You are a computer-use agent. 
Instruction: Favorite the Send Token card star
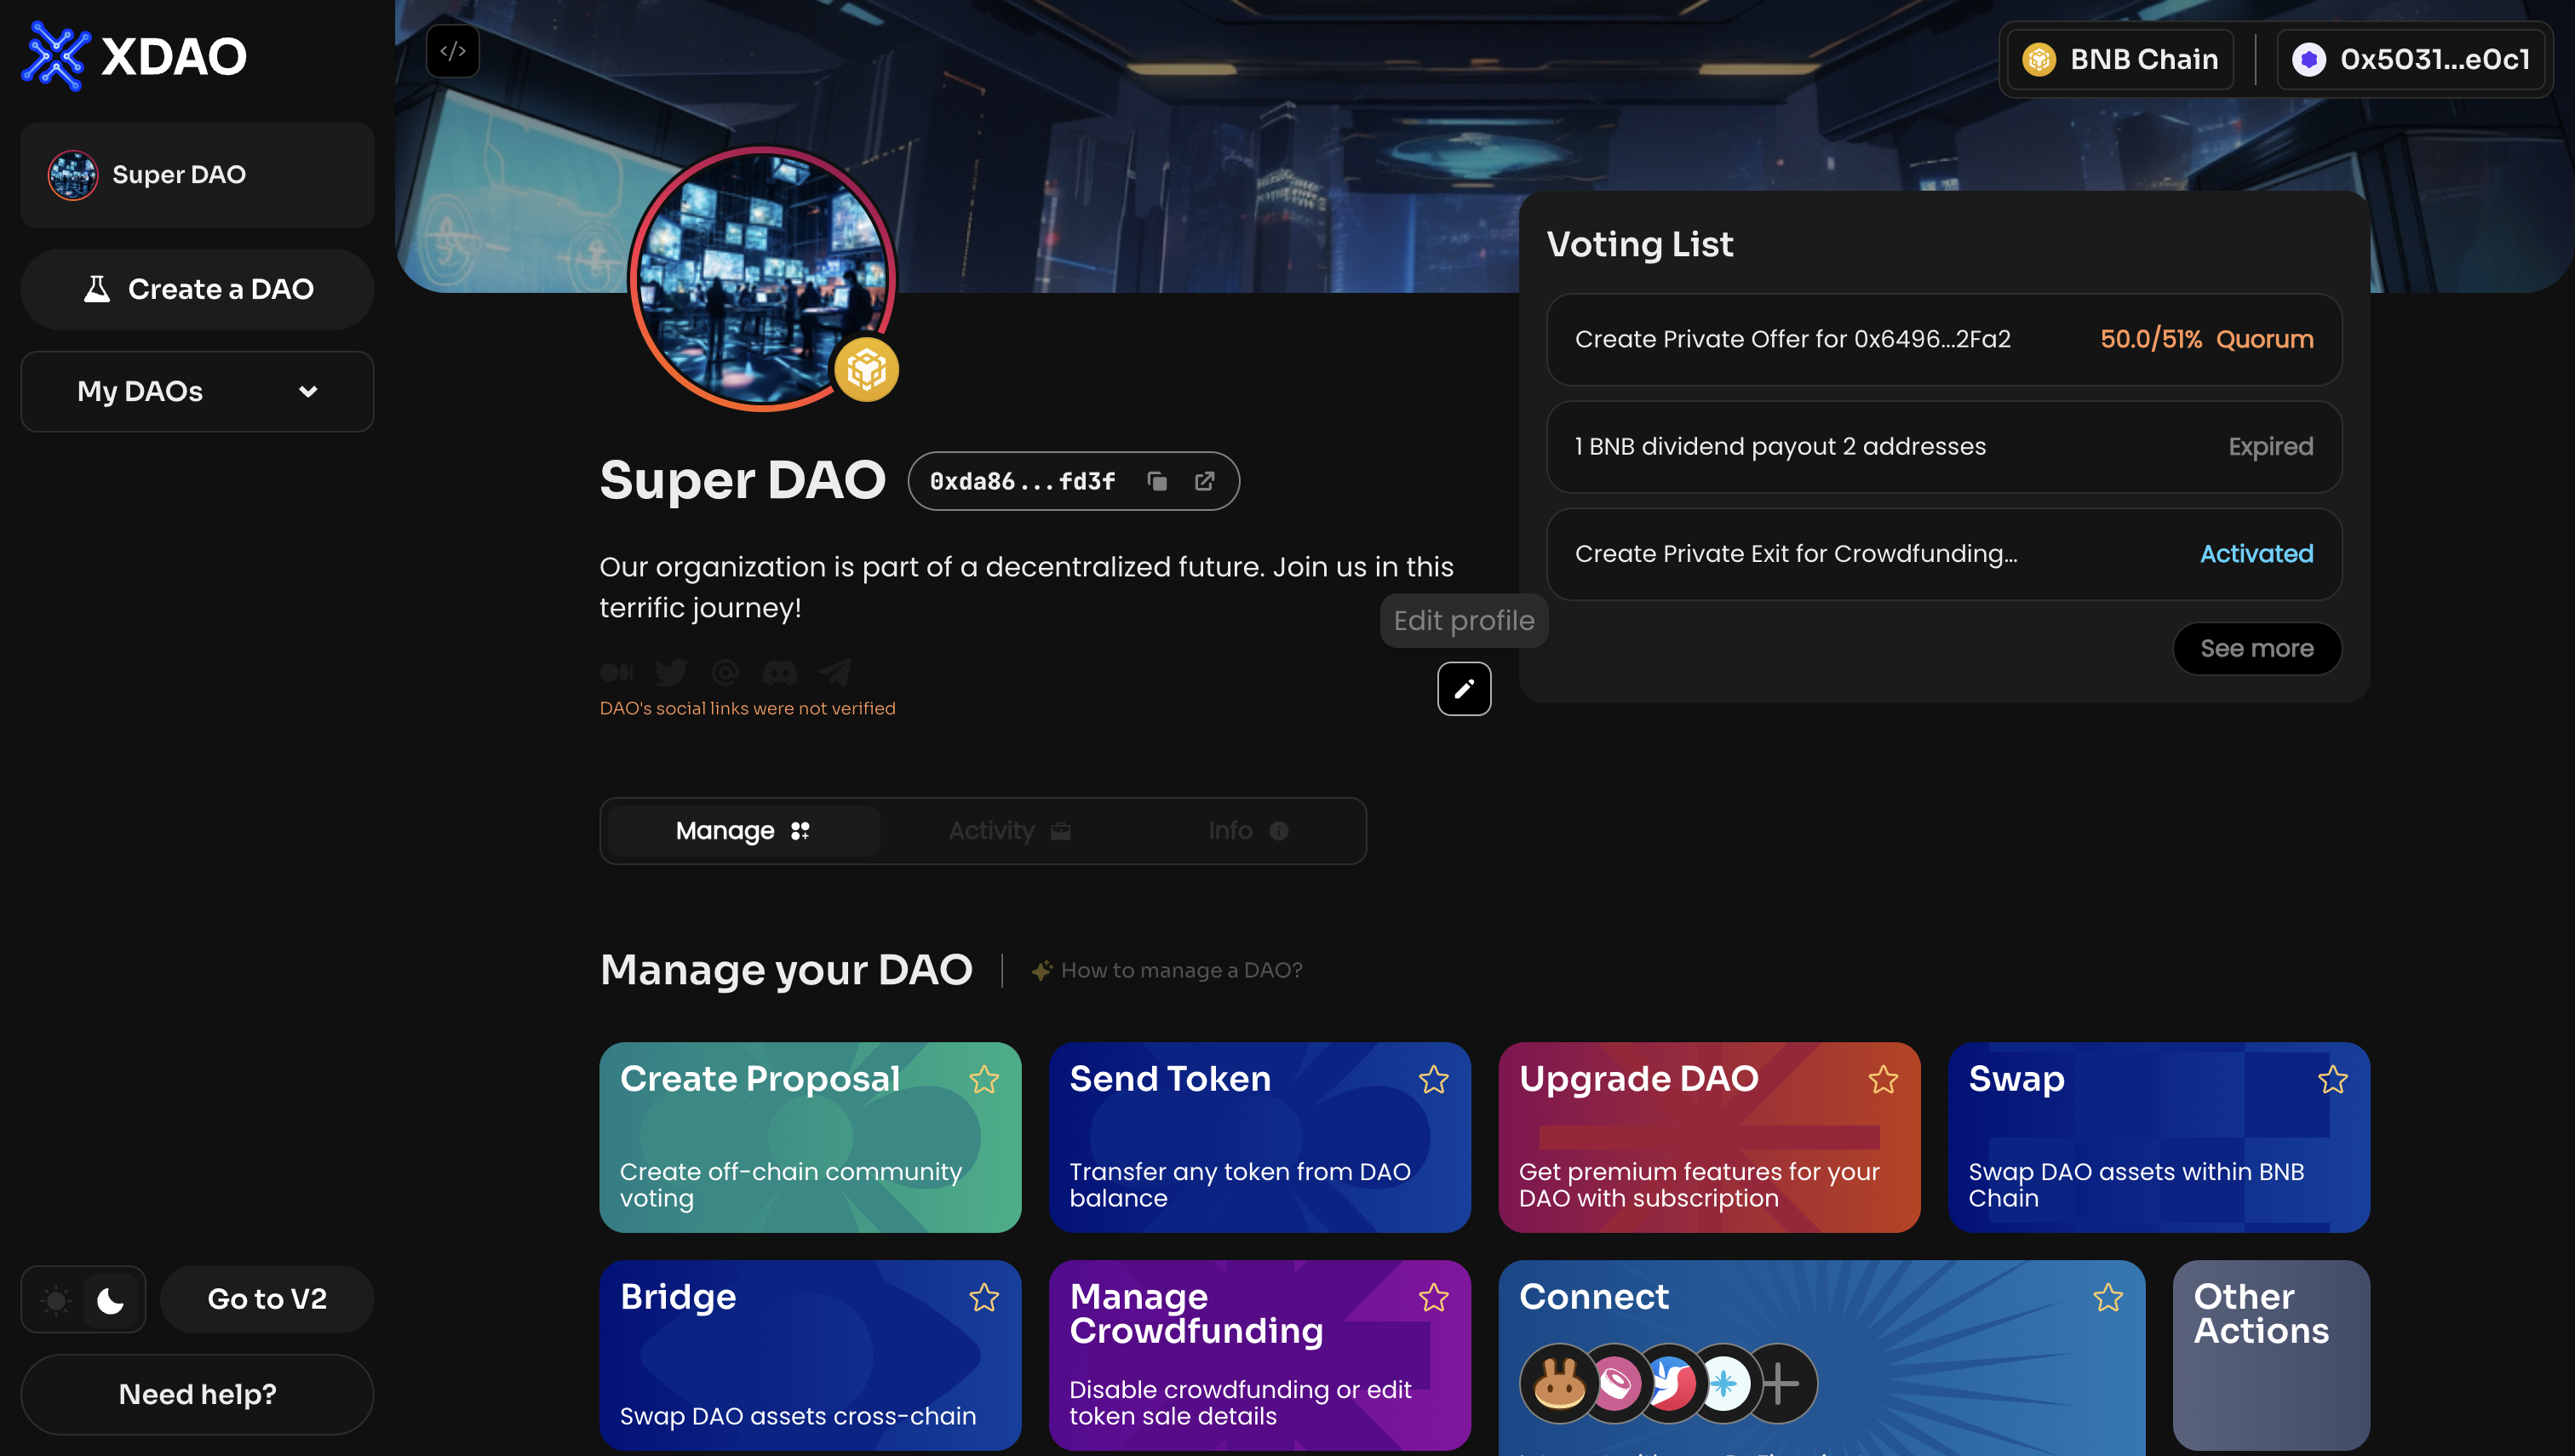(1433, 1080)
